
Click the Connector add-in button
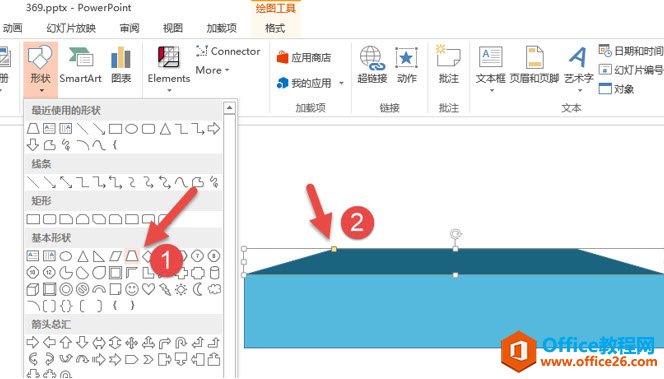coord(228,51)
